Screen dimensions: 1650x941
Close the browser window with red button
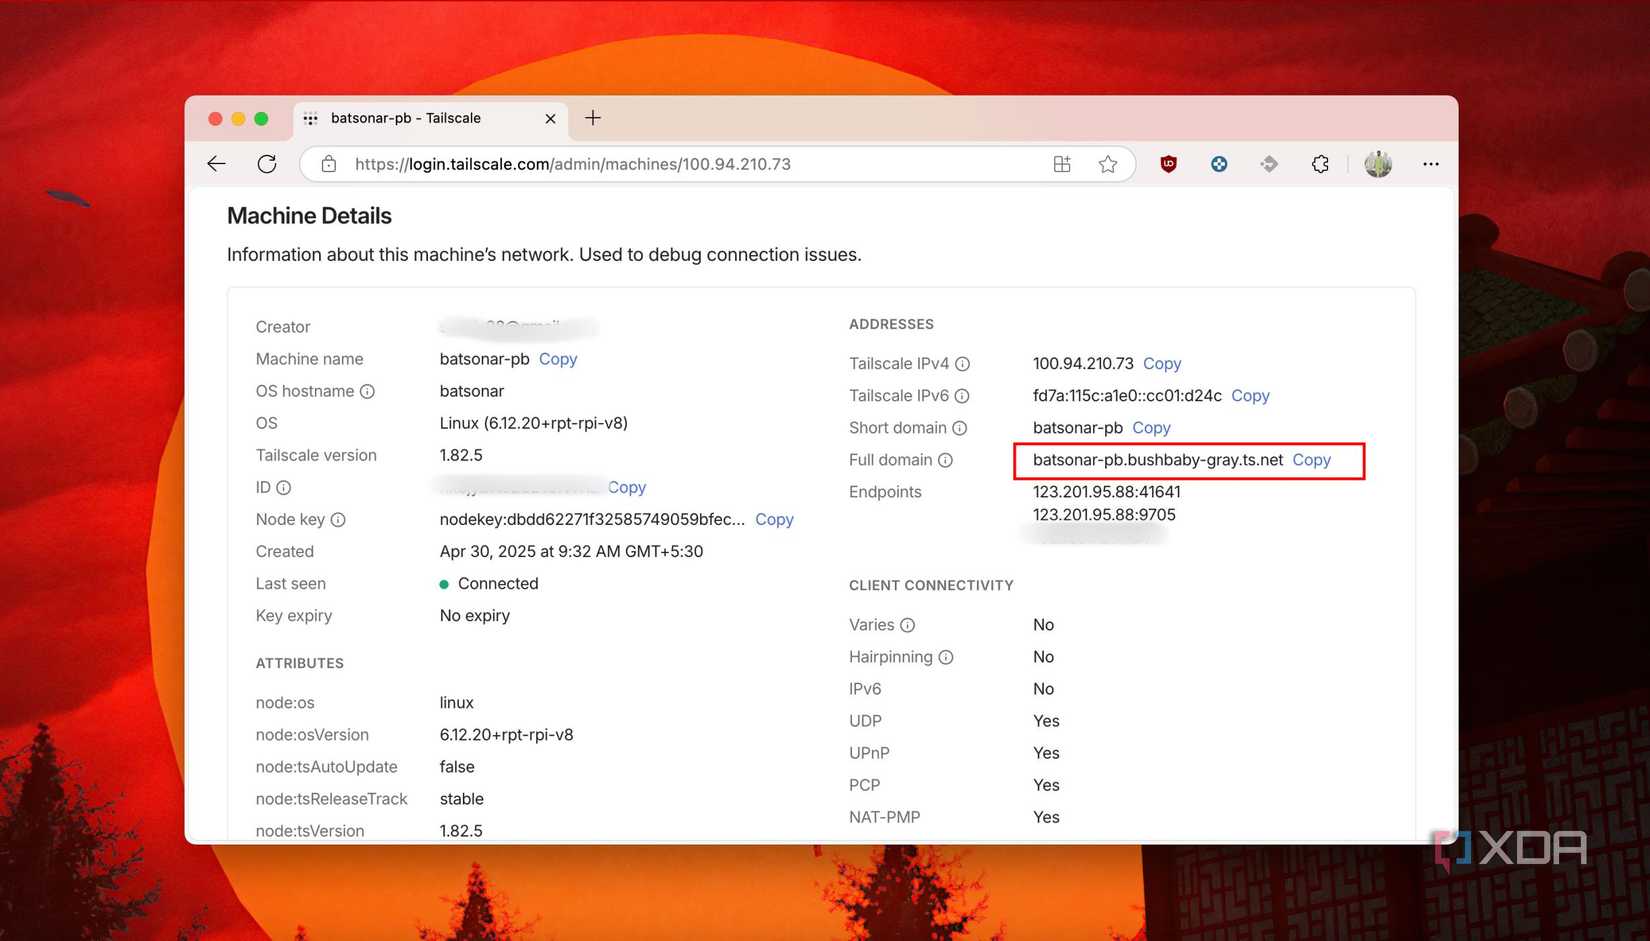coord(215,119)
